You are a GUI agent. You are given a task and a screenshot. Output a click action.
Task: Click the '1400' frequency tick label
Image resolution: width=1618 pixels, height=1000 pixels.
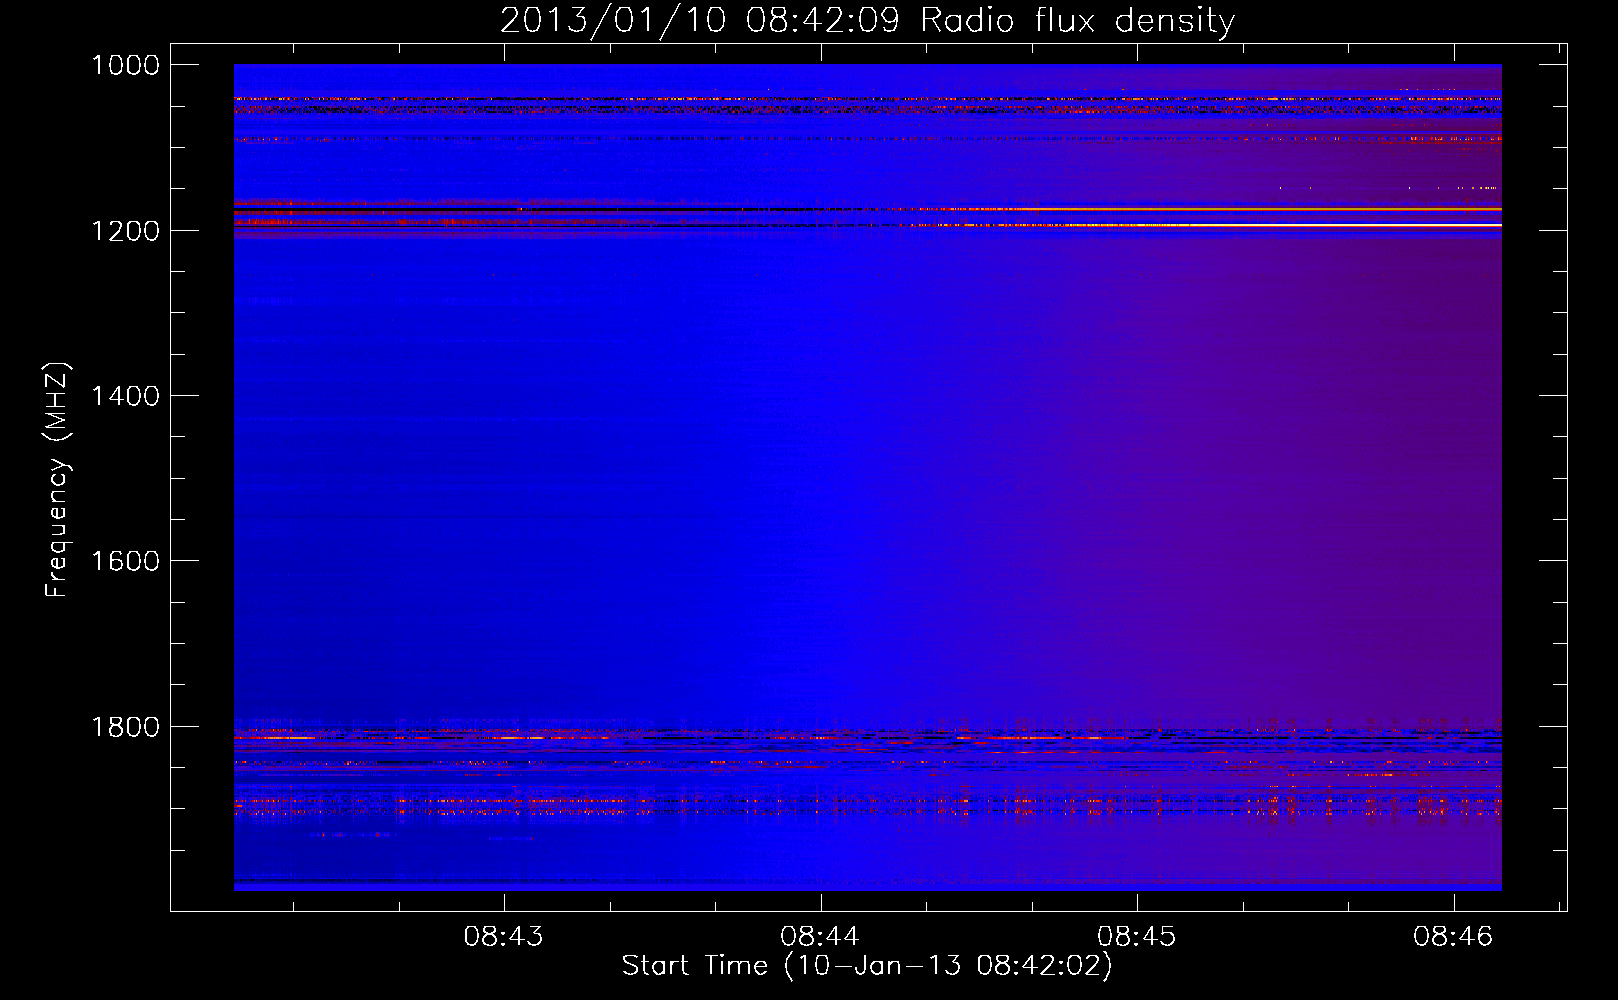(125, 396)
